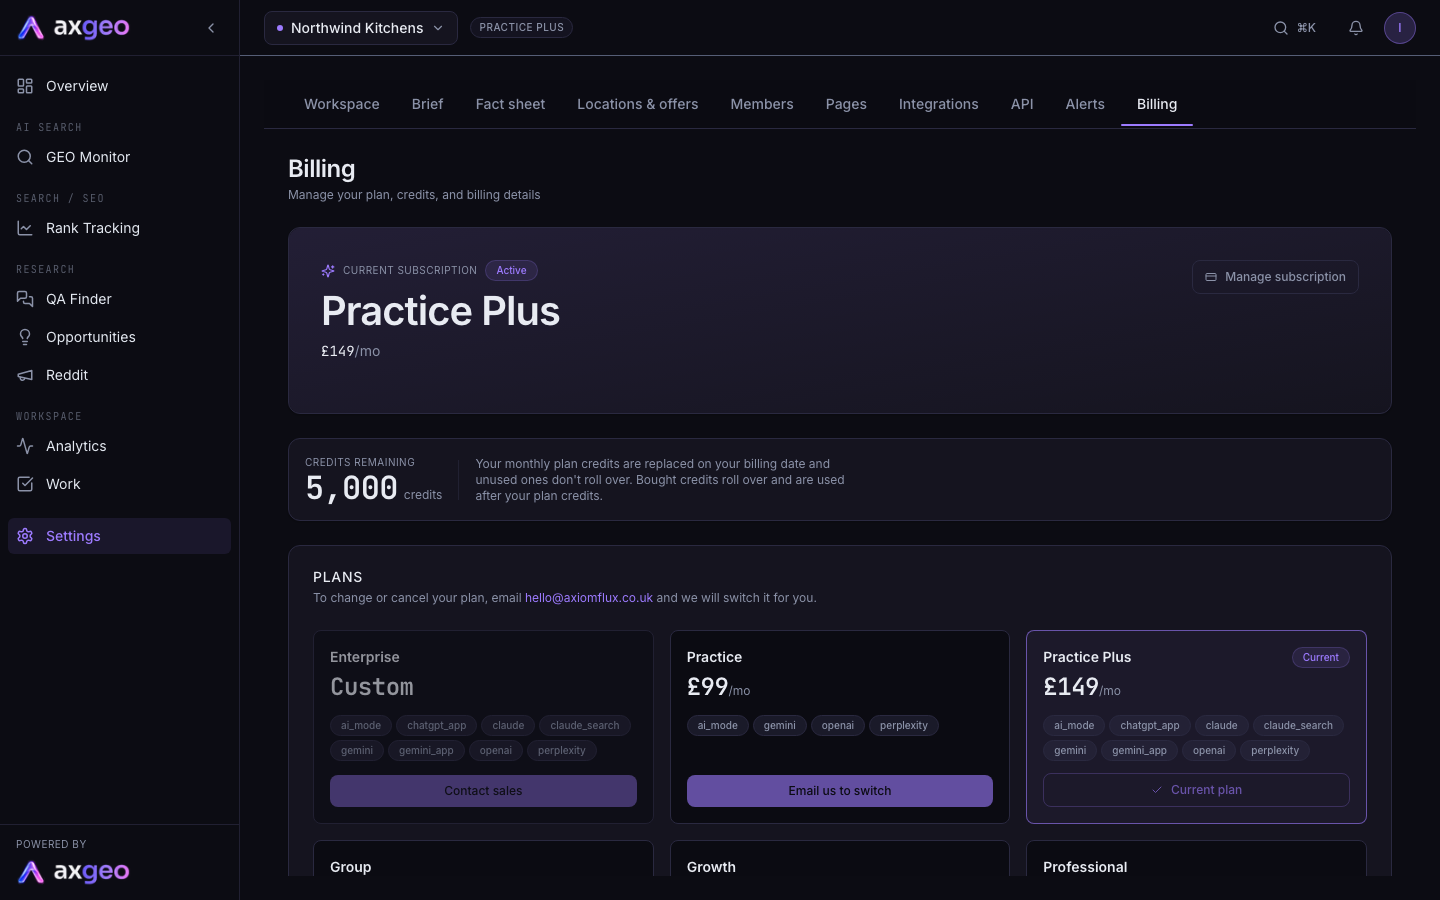Click the powered by axgeo footer logo
This screenshot has height=900, width=1440.
point(74,872)
